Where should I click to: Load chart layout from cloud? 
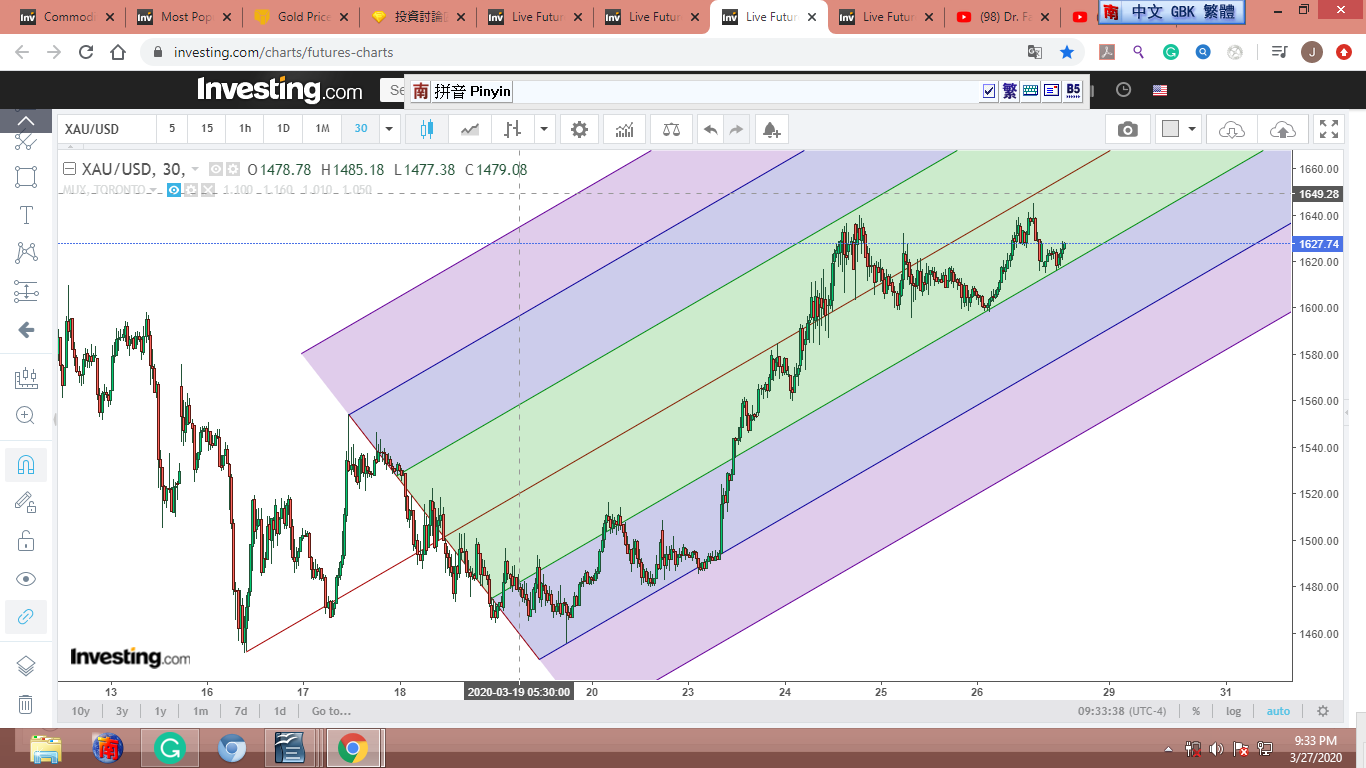click(1232, 129)
